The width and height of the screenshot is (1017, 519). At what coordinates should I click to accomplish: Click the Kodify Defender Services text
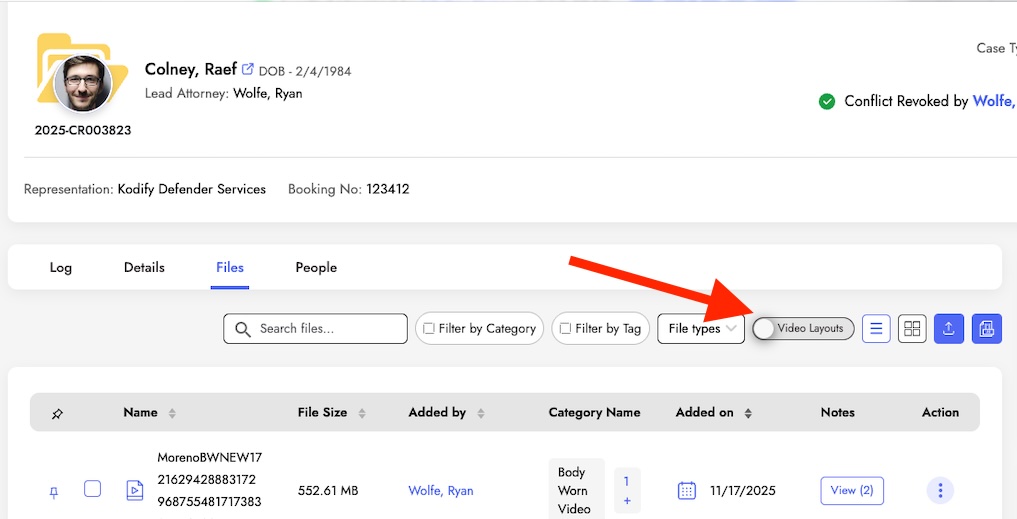click(x=191, y=189)
